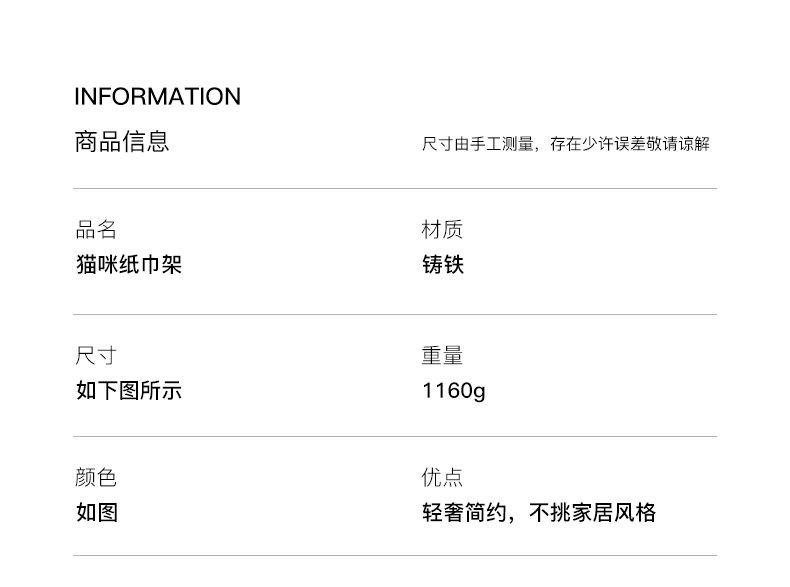Select the 如图 color value
790x587 pixels.
click(x=97, y=512)
